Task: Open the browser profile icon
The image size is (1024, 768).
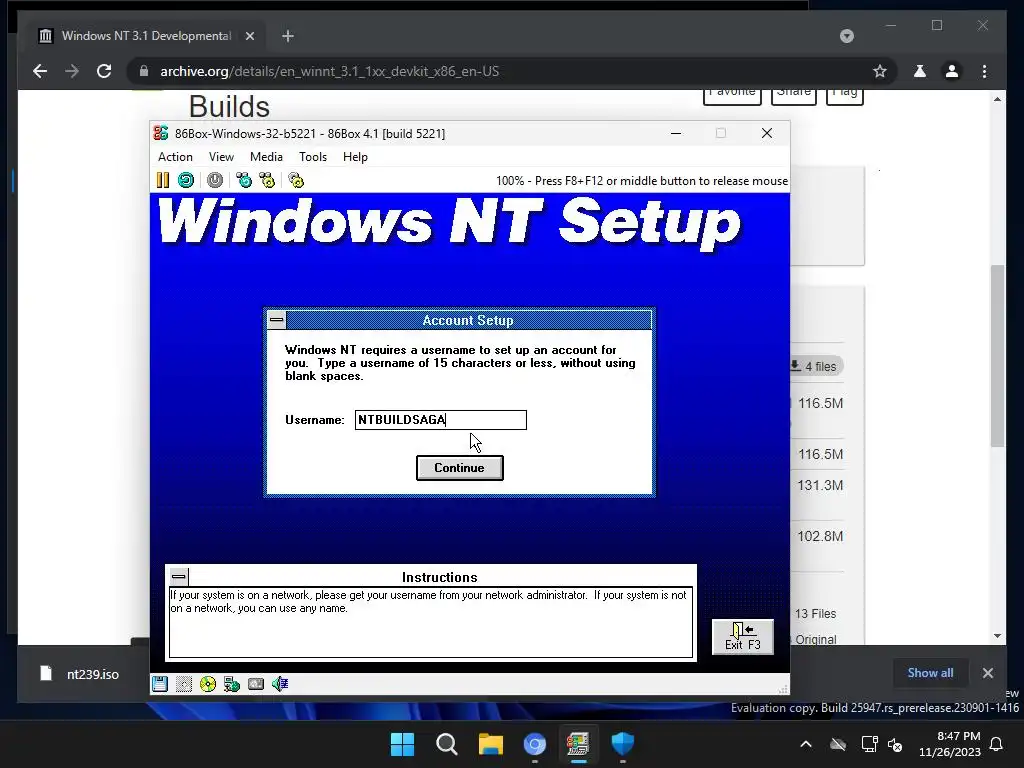Action: tap(952, 71)
